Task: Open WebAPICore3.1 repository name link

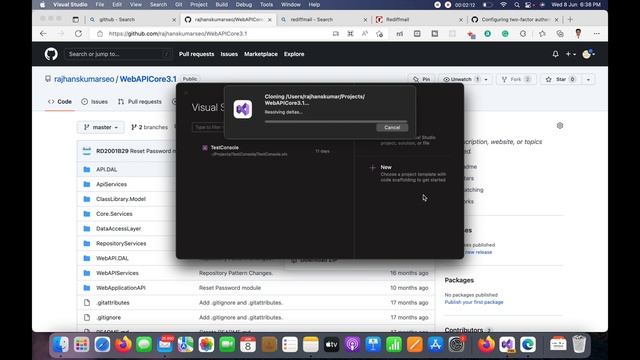Action: tap(148, 79)
